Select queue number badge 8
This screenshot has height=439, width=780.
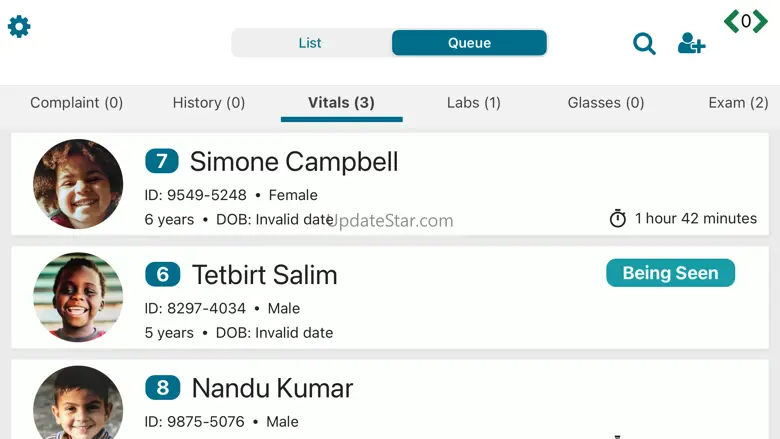[163, 388]
